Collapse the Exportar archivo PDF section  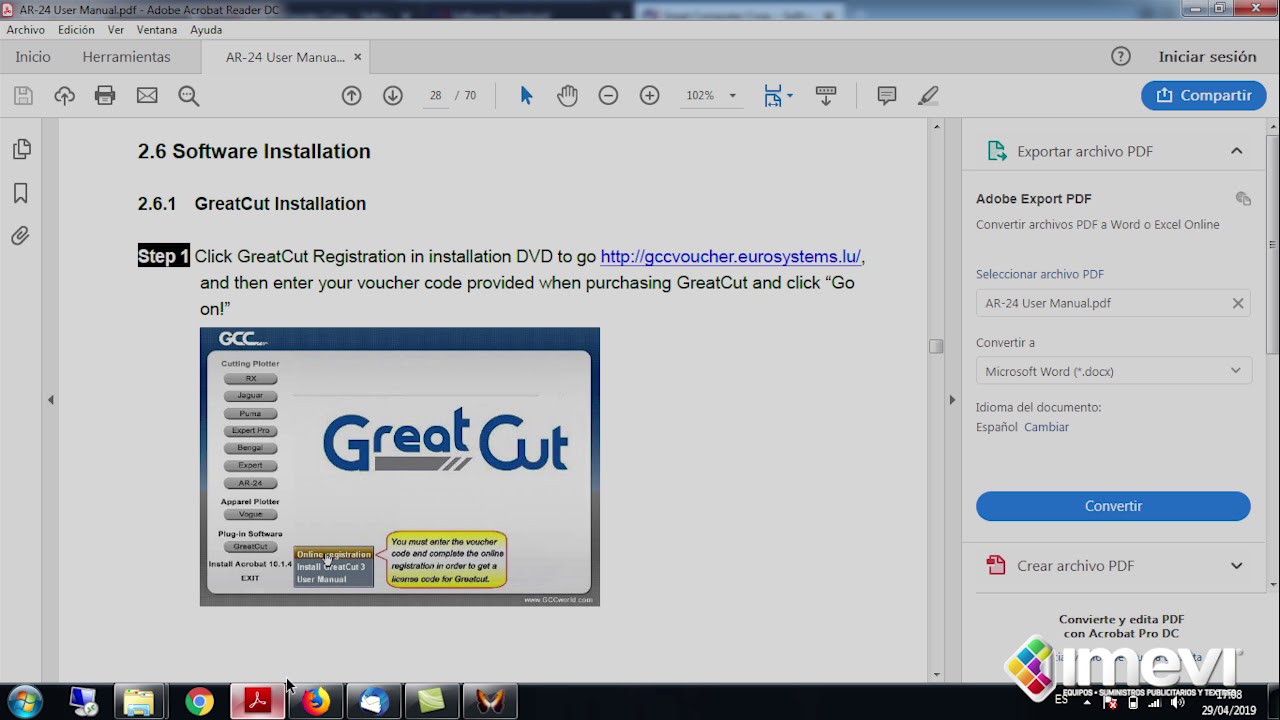pos(1236,151)
